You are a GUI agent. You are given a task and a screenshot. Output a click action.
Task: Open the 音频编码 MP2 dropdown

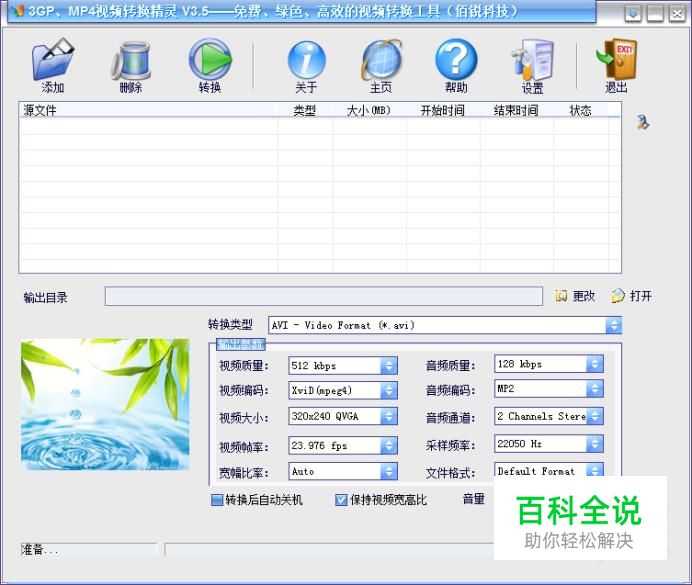594,389
